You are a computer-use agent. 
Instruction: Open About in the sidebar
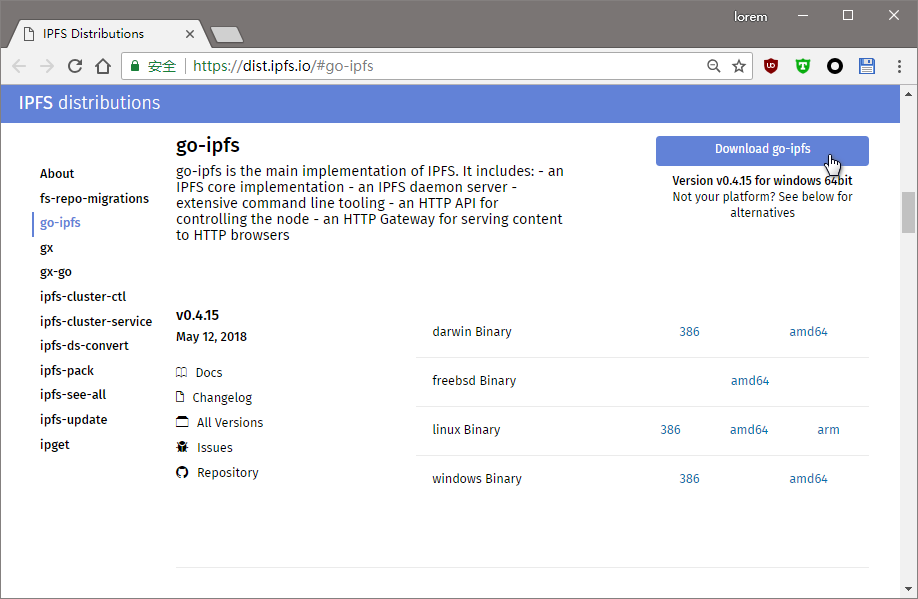point(57,173)
